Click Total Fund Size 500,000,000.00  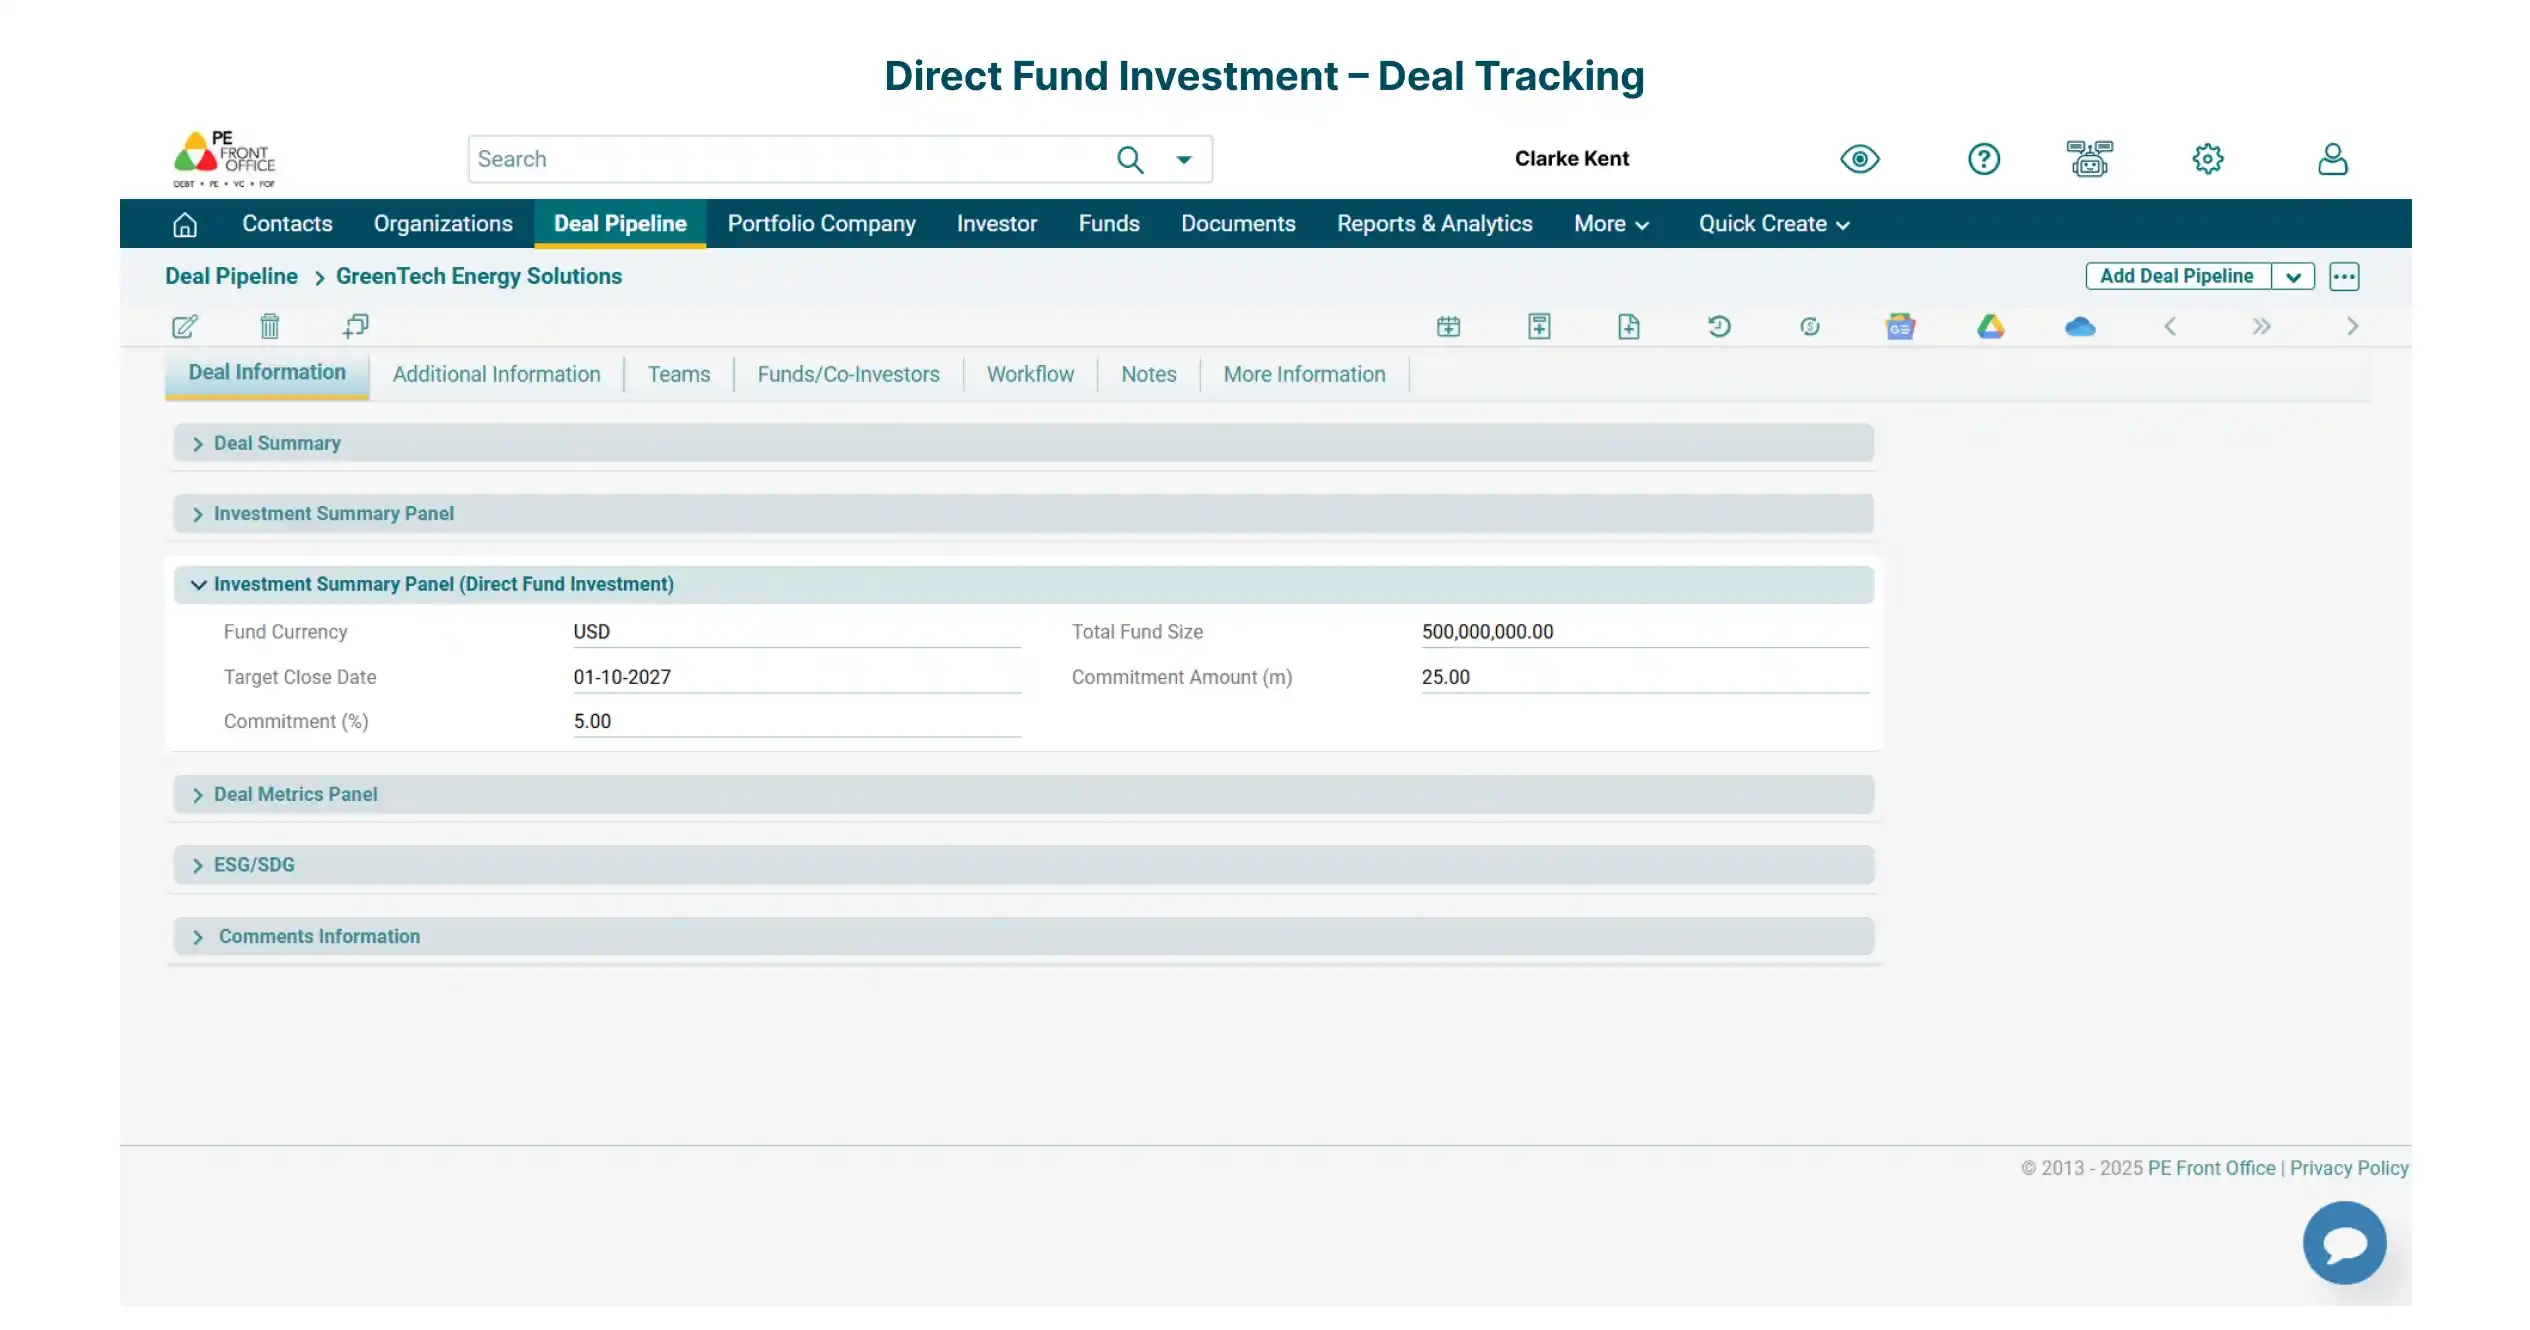click(1645, 632)
